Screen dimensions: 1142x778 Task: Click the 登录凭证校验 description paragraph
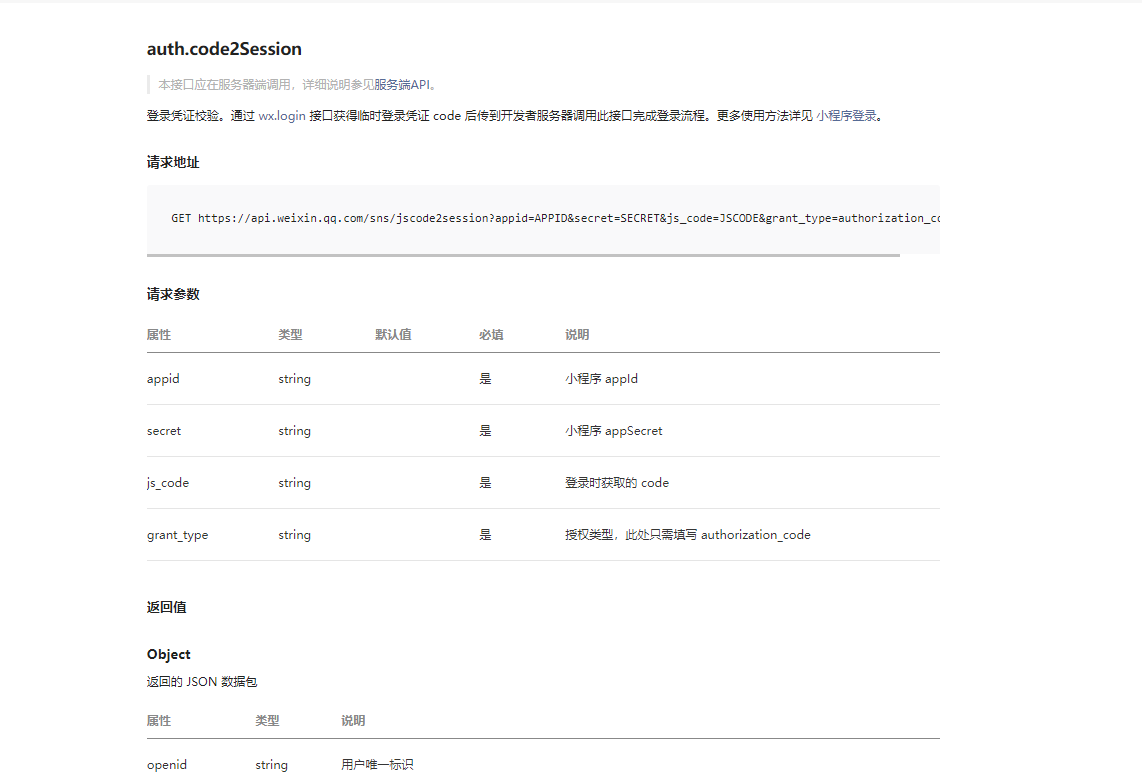[515, 116]
